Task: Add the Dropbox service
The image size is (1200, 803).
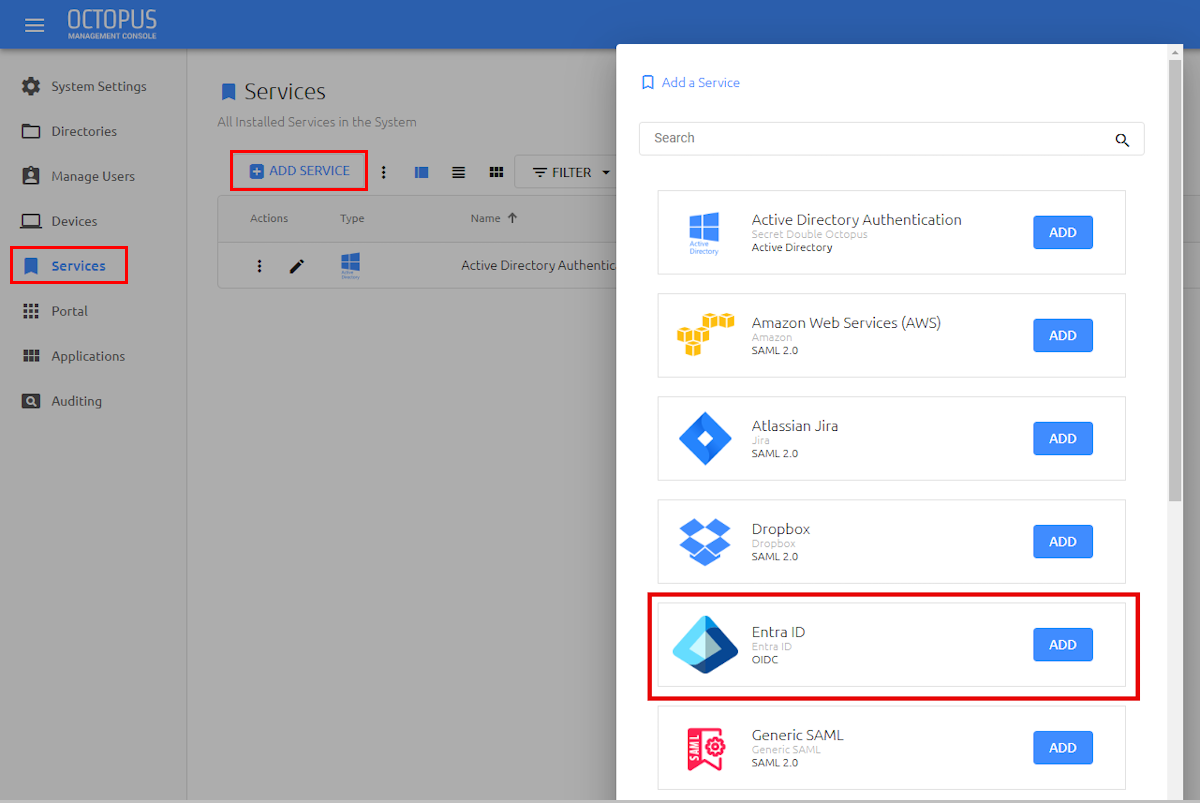Action: pos(1063,541)
